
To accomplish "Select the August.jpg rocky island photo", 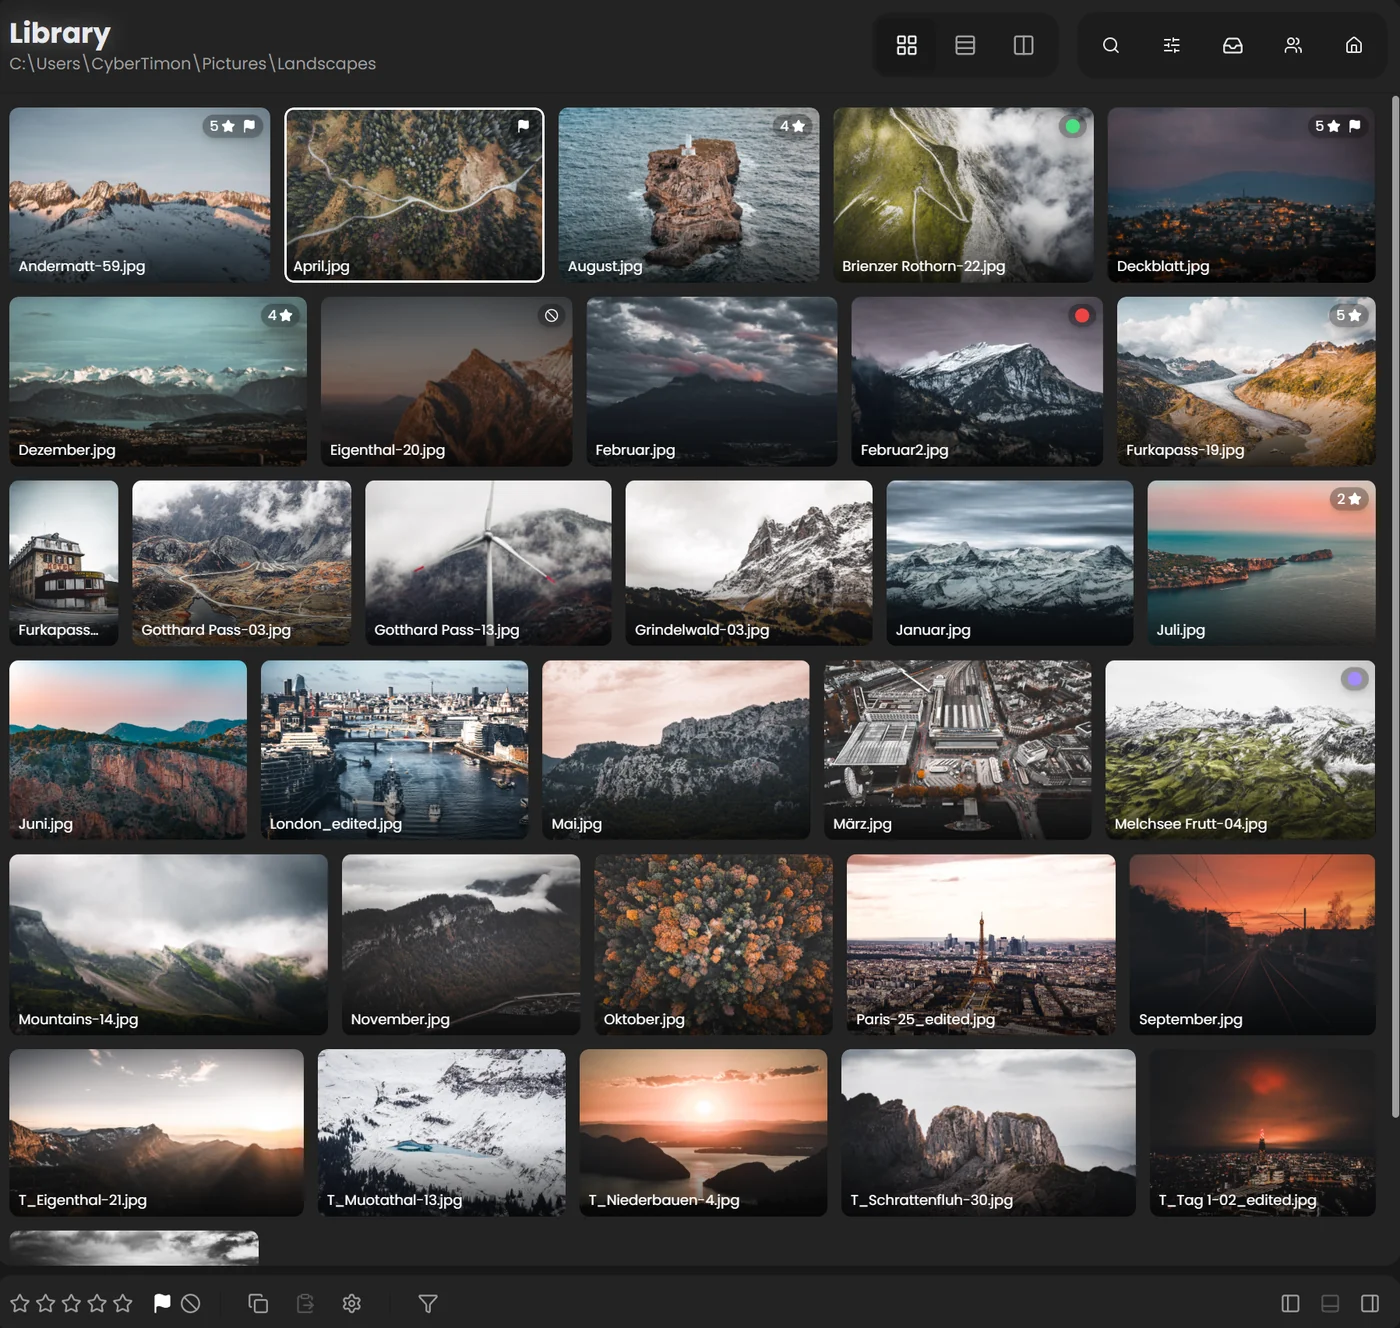I will (x=689, y=194).
